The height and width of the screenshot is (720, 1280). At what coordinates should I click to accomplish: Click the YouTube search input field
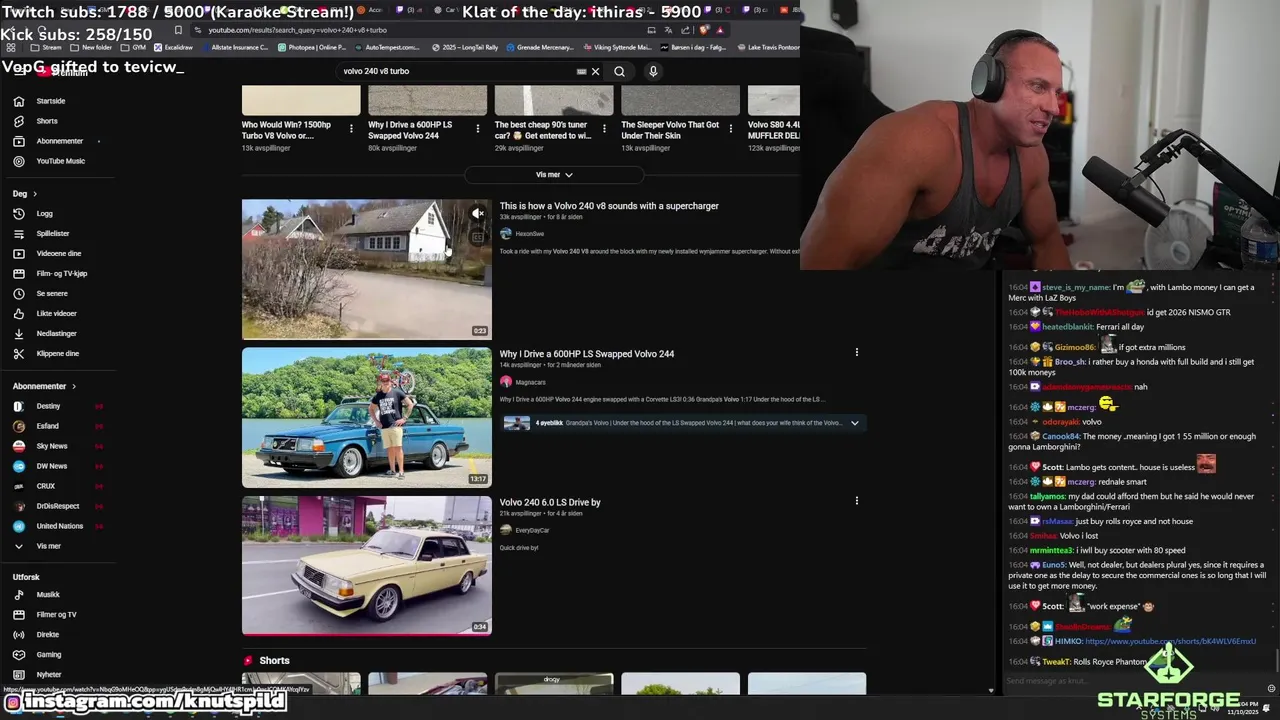[455, 71]
